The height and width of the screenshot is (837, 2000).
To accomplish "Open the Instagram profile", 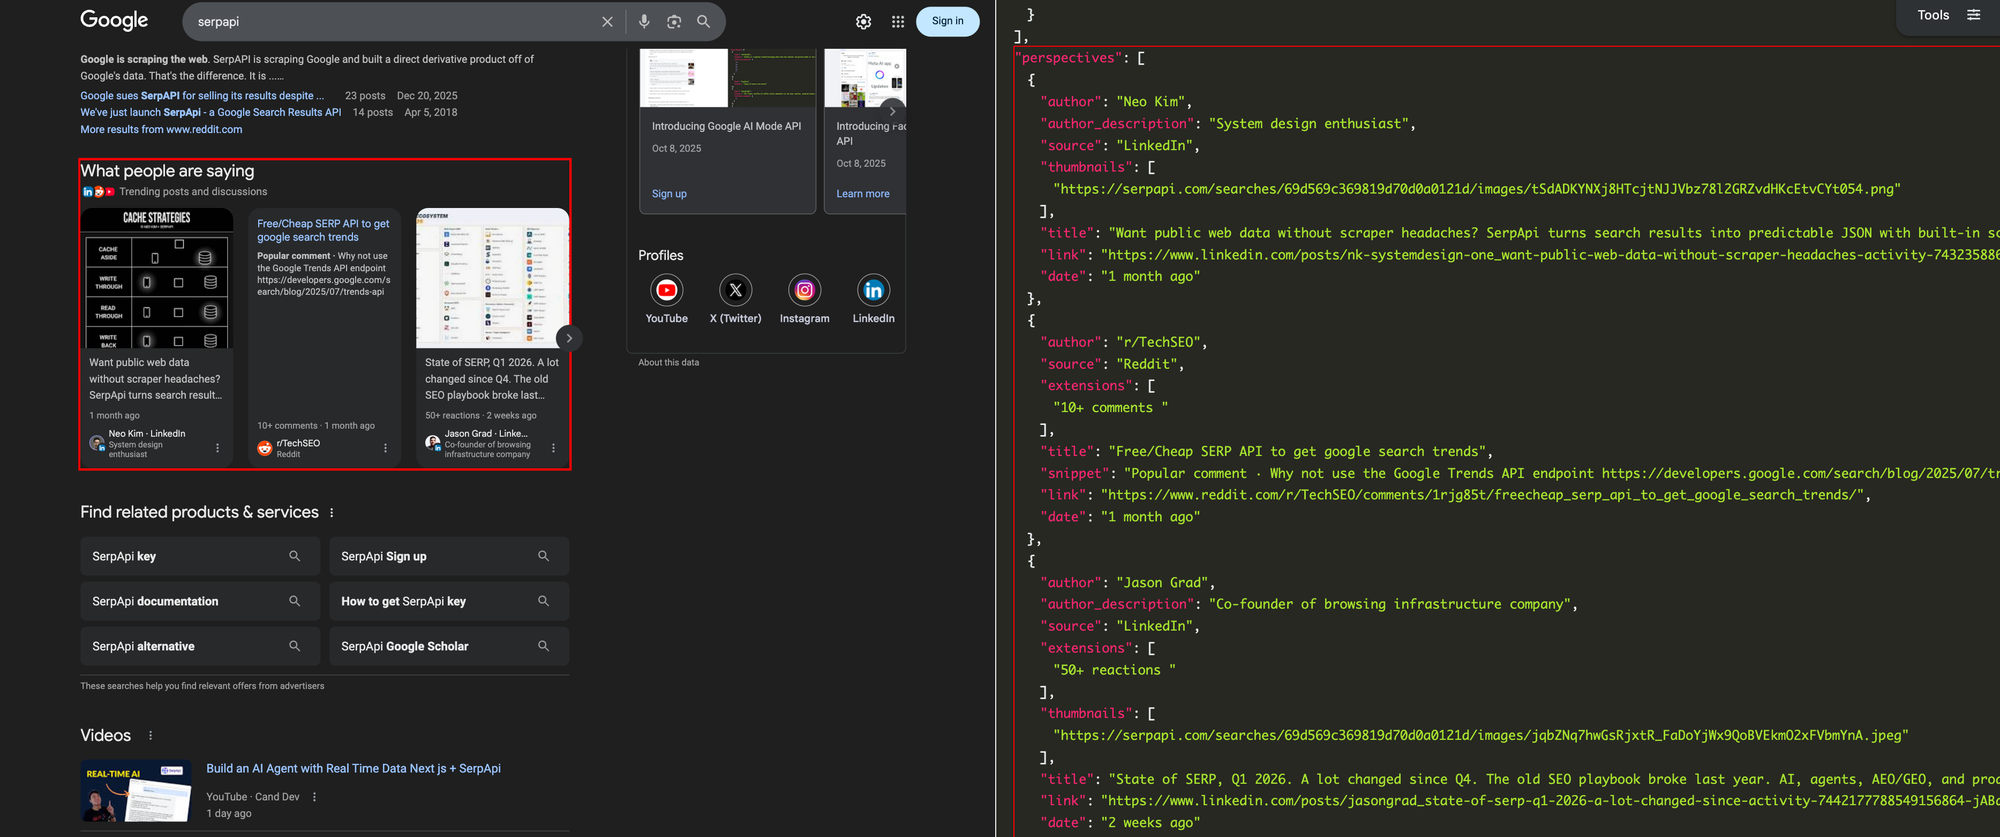I will (x=804, y=299).
